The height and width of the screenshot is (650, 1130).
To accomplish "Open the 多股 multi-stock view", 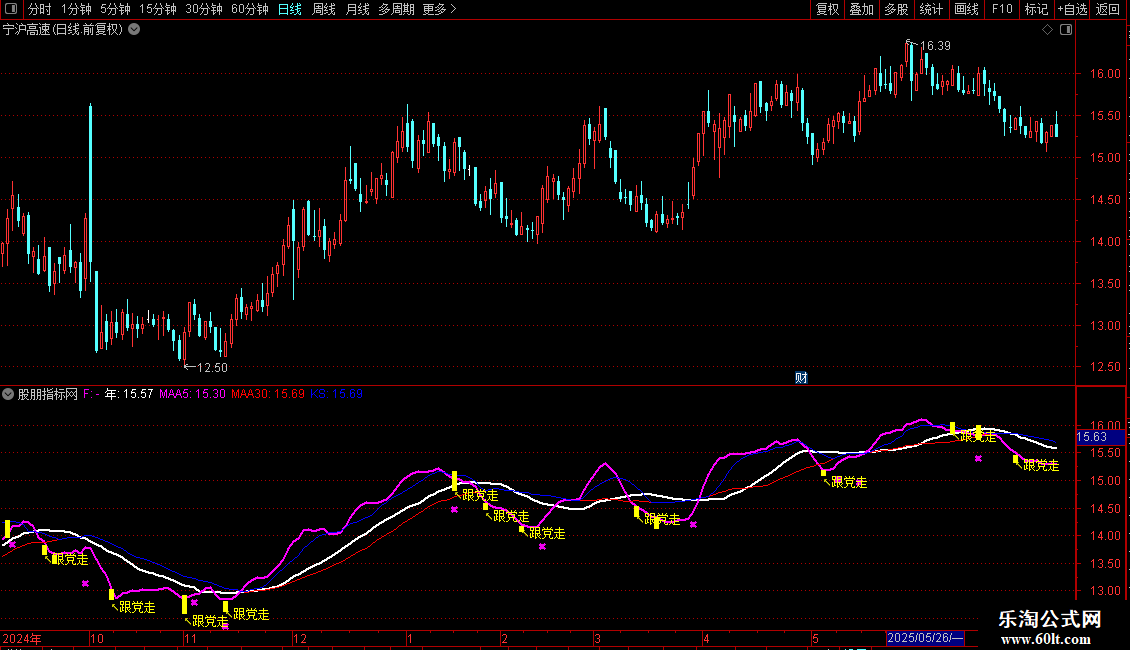I will coord(897,9).
